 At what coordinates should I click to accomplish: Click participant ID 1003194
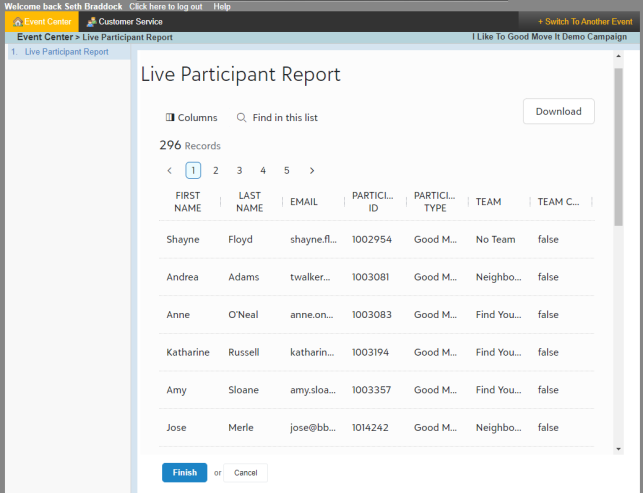370,352
